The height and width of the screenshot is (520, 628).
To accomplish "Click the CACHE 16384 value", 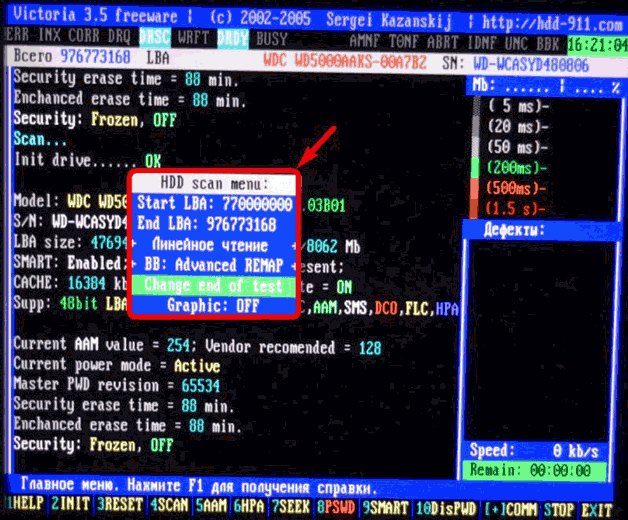I will point(87,283).
